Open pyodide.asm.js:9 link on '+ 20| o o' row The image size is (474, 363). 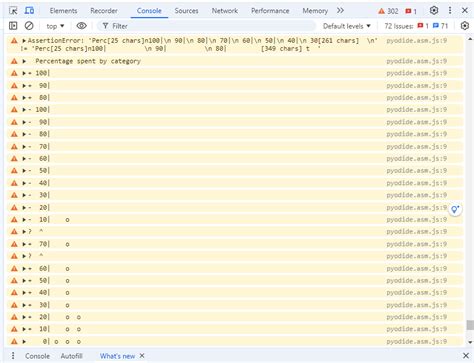[x=417, y=317]
